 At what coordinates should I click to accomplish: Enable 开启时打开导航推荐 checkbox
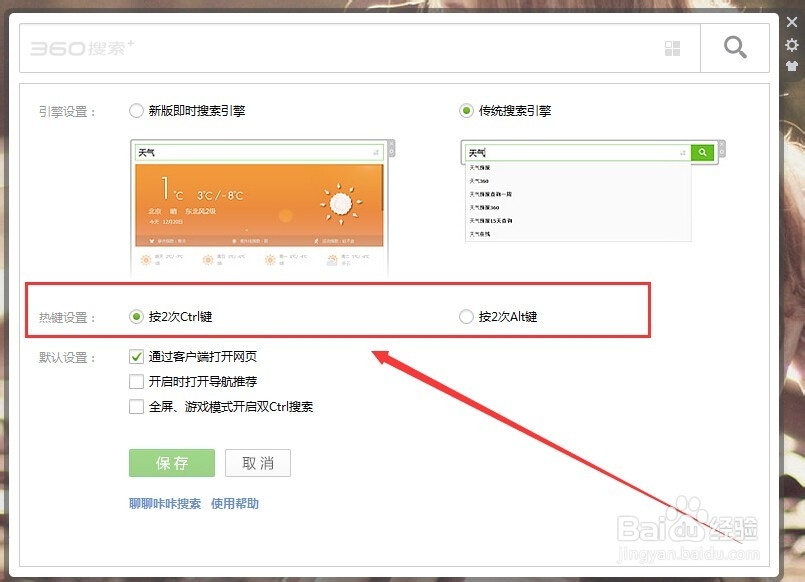click(136, 381)
